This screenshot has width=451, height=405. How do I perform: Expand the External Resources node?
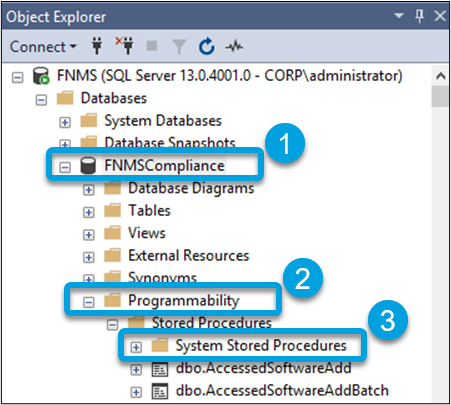(89, 257)
